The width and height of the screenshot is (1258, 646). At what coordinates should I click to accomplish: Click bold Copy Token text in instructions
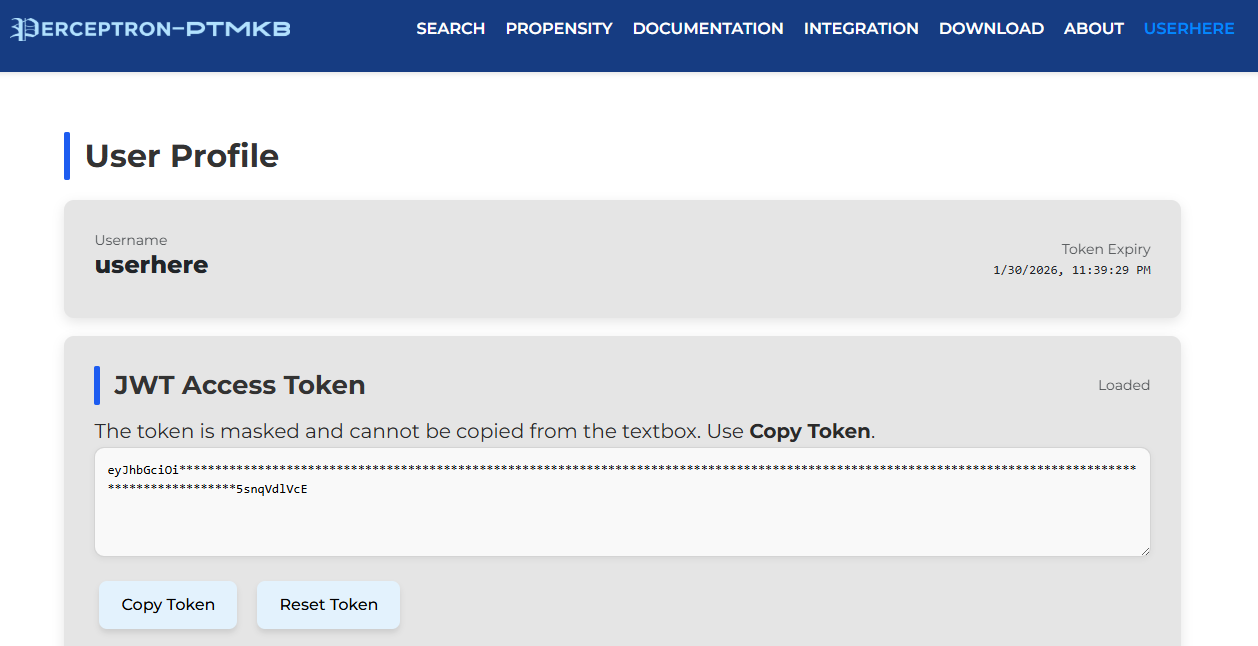(809, 431)
